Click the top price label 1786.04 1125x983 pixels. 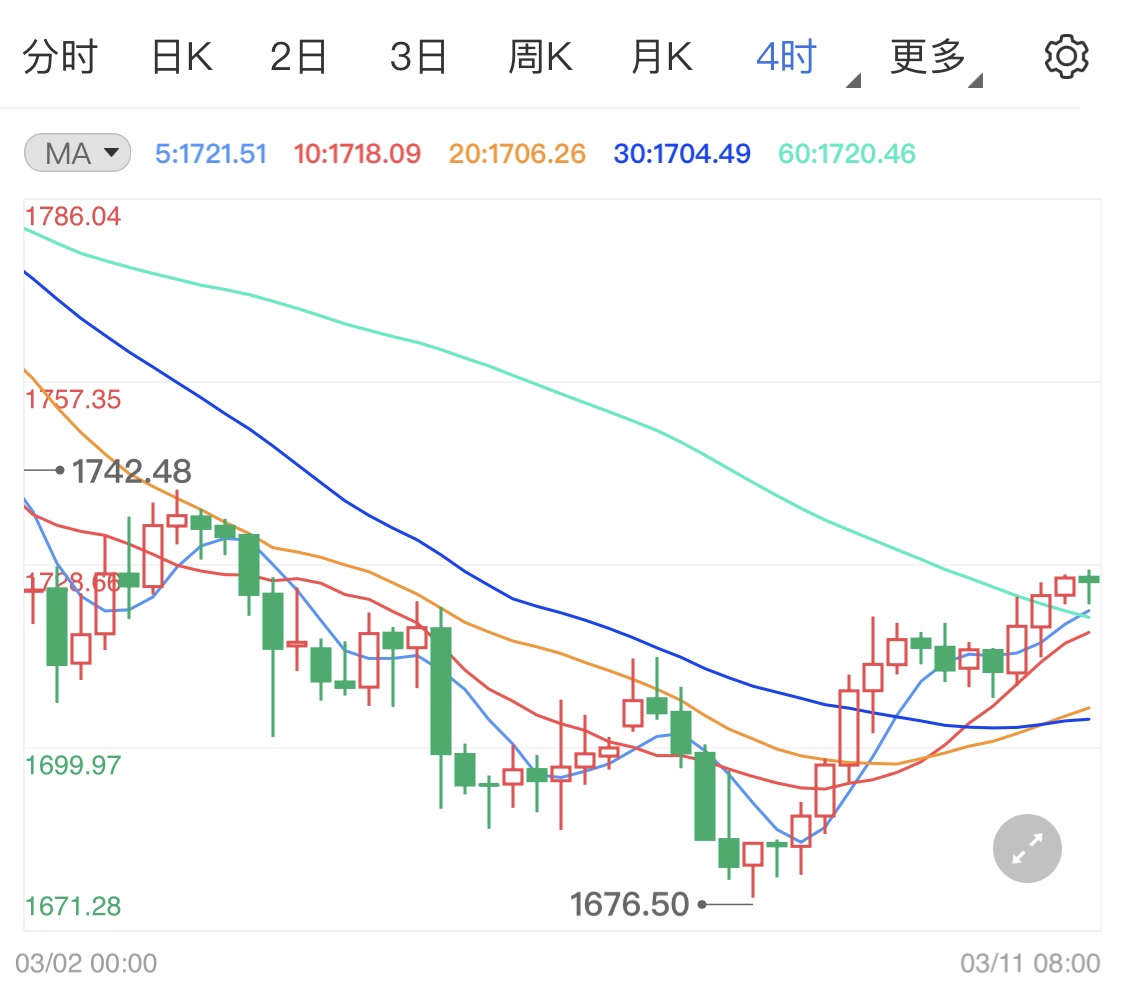[x=73, y=216]
